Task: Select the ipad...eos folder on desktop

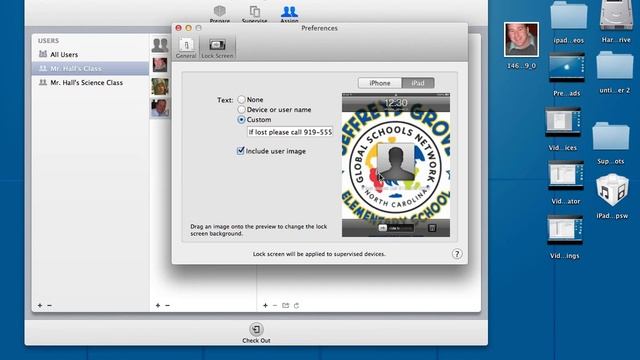Action: pos(569,22)
